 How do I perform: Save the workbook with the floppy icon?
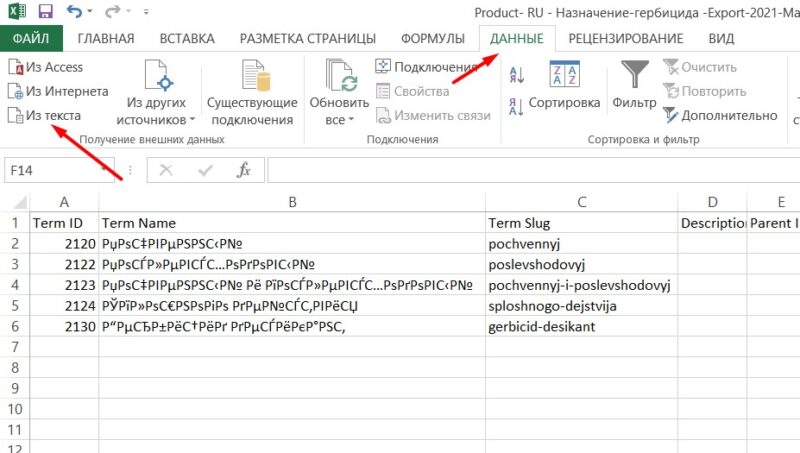coord(45,11)
